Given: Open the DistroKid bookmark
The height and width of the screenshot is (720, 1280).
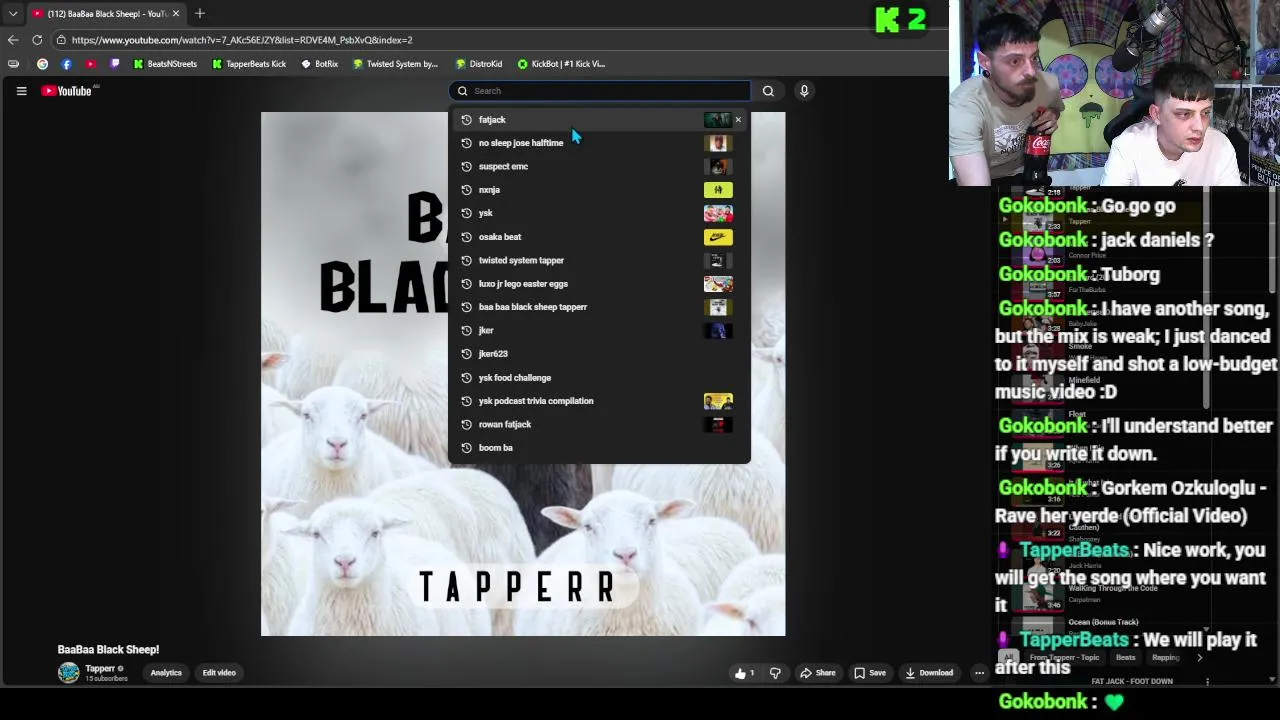Looking at the screenshot, I should point(479,64).
